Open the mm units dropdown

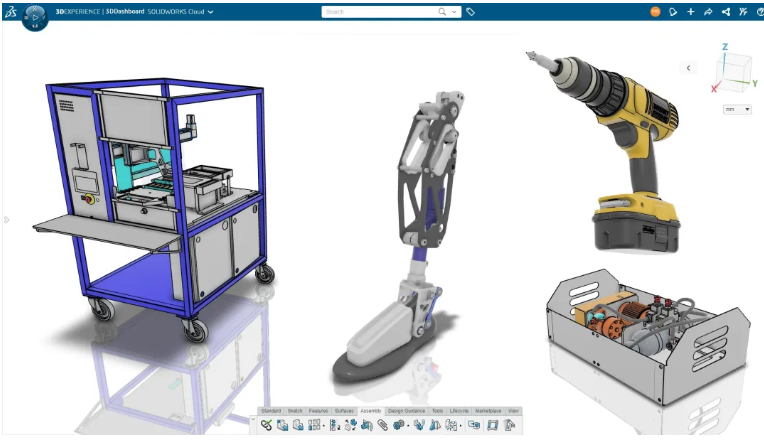point(737,109)
